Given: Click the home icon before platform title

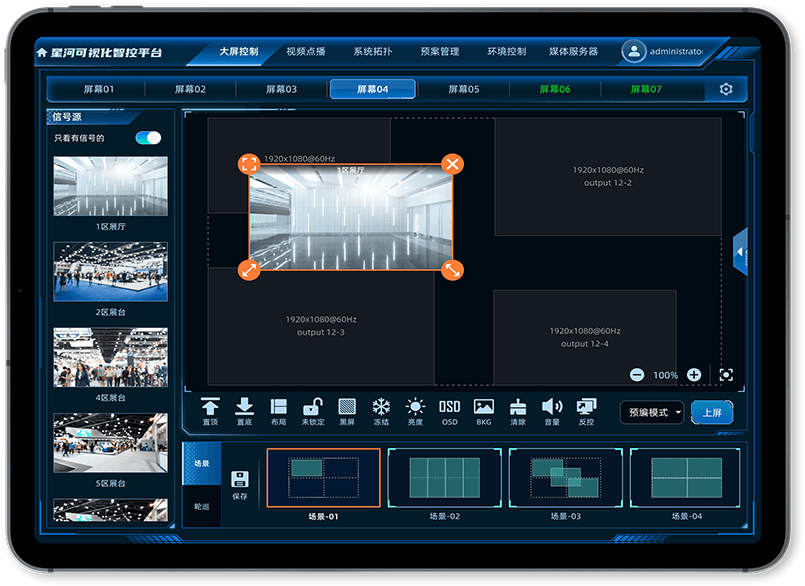Looking at the screenshot, I should click(x=42, y=52).
